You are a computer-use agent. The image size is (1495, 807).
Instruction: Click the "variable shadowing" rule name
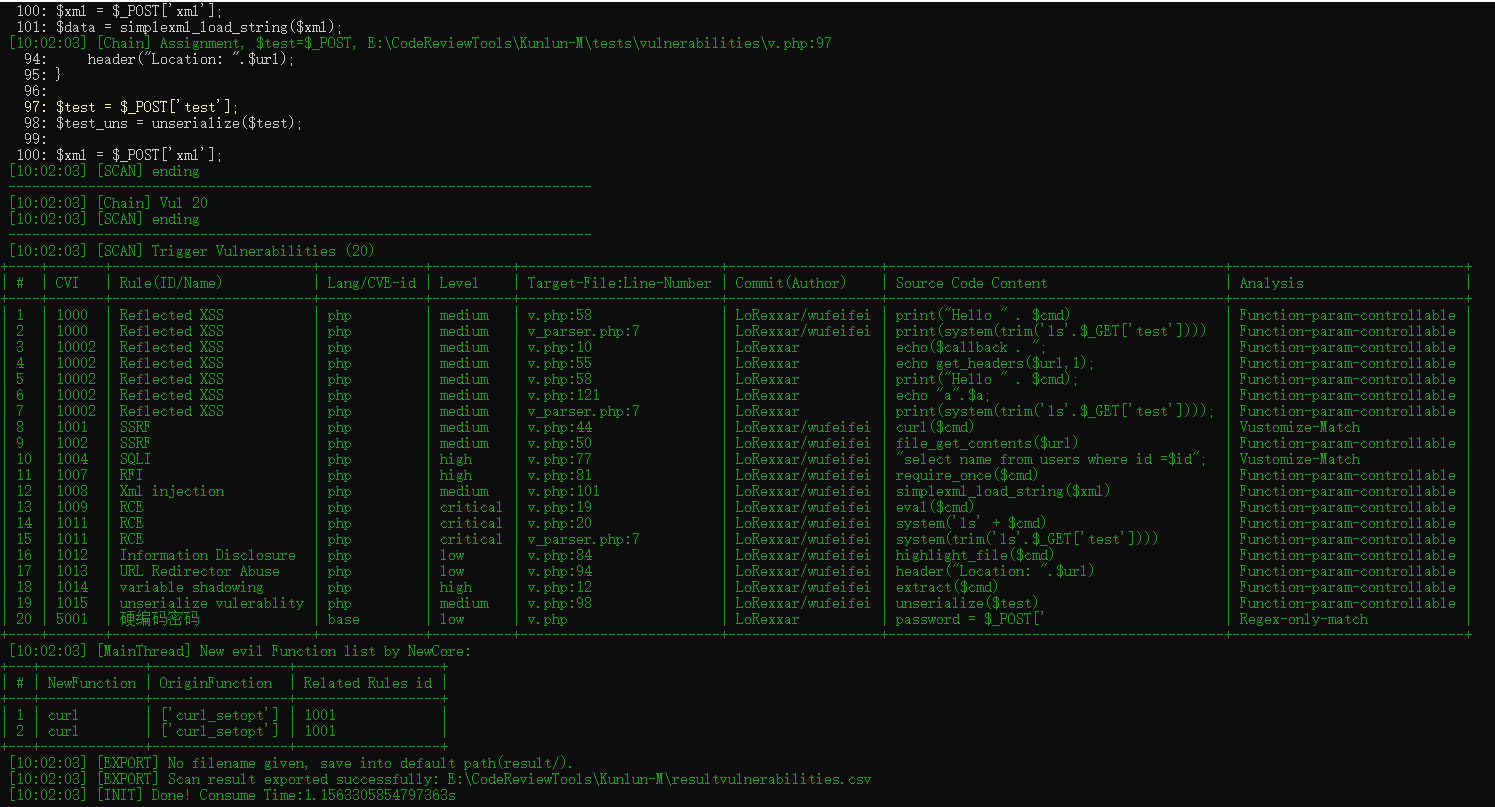(191, 587)
